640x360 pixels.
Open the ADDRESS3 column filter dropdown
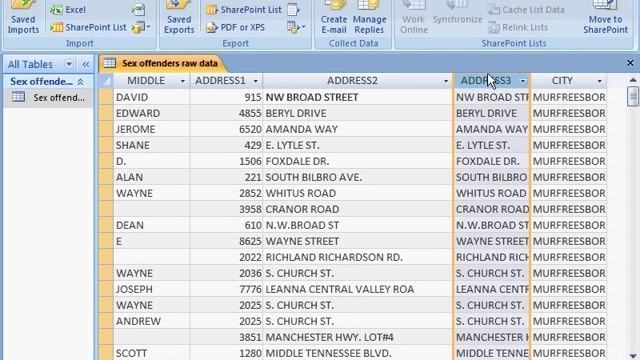(522, 81)
